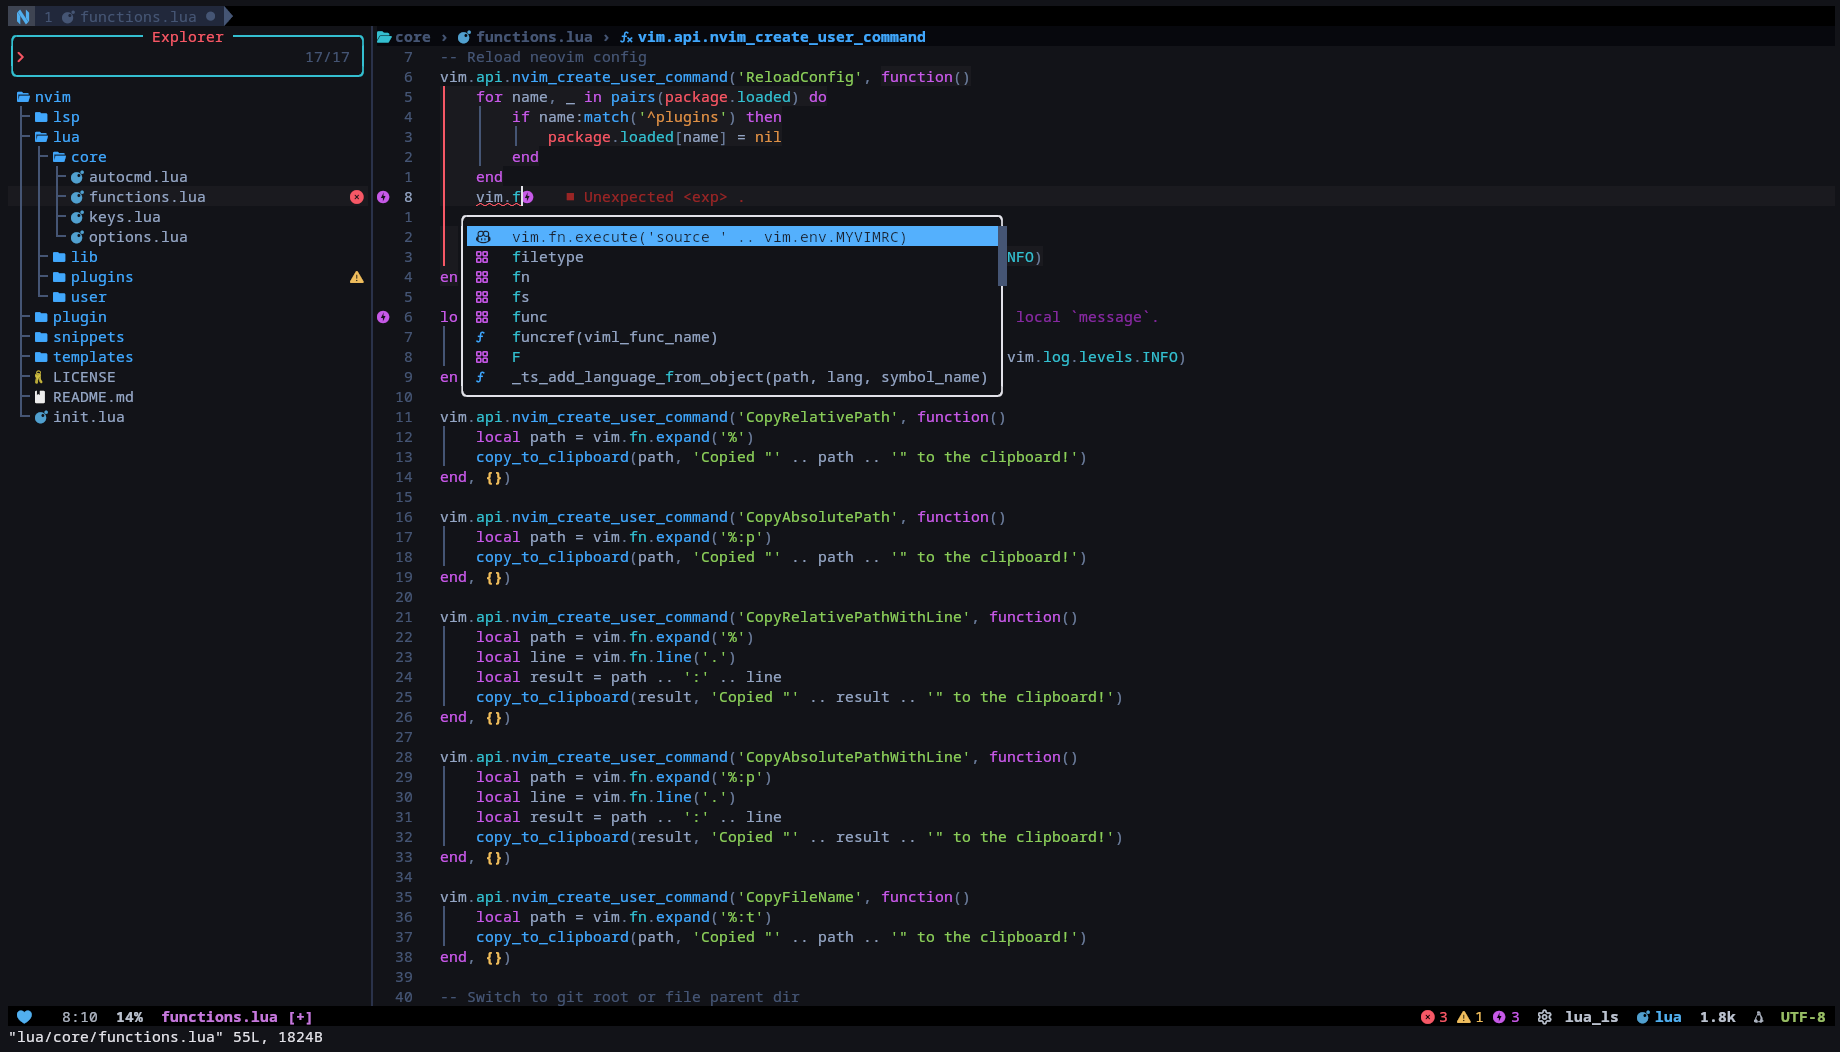Click the 'Unexpected <exp>' diagnostic message
1840x1052 pixels.
[655, 197]
